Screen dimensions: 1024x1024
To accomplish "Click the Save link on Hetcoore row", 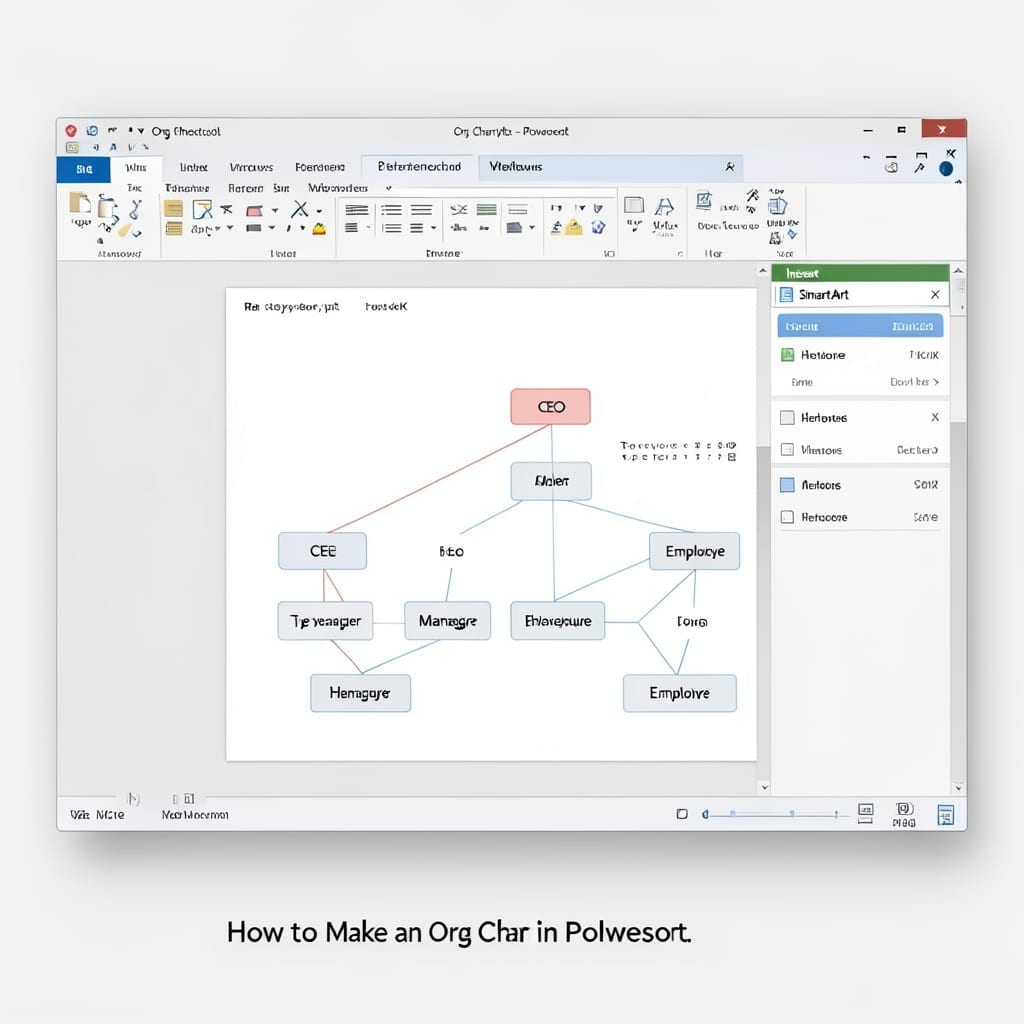I will pos(925,517).
